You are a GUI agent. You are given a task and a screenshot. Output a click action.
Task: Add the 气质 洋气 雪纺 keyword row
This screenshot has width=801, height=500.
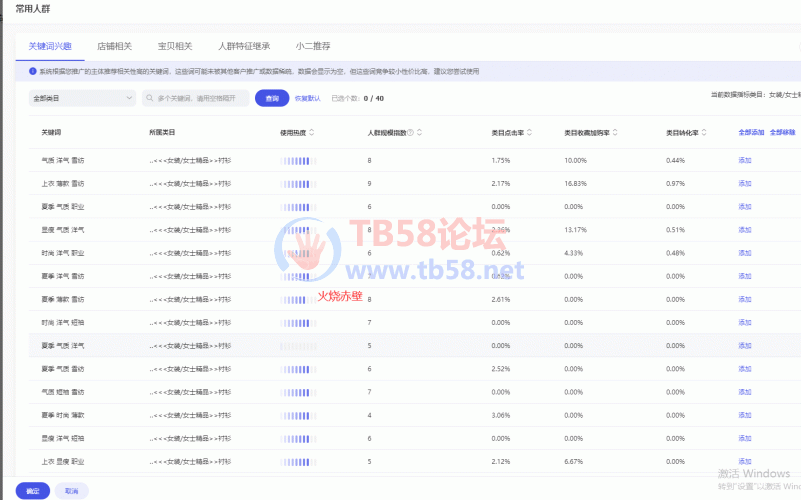click(744, 160)
